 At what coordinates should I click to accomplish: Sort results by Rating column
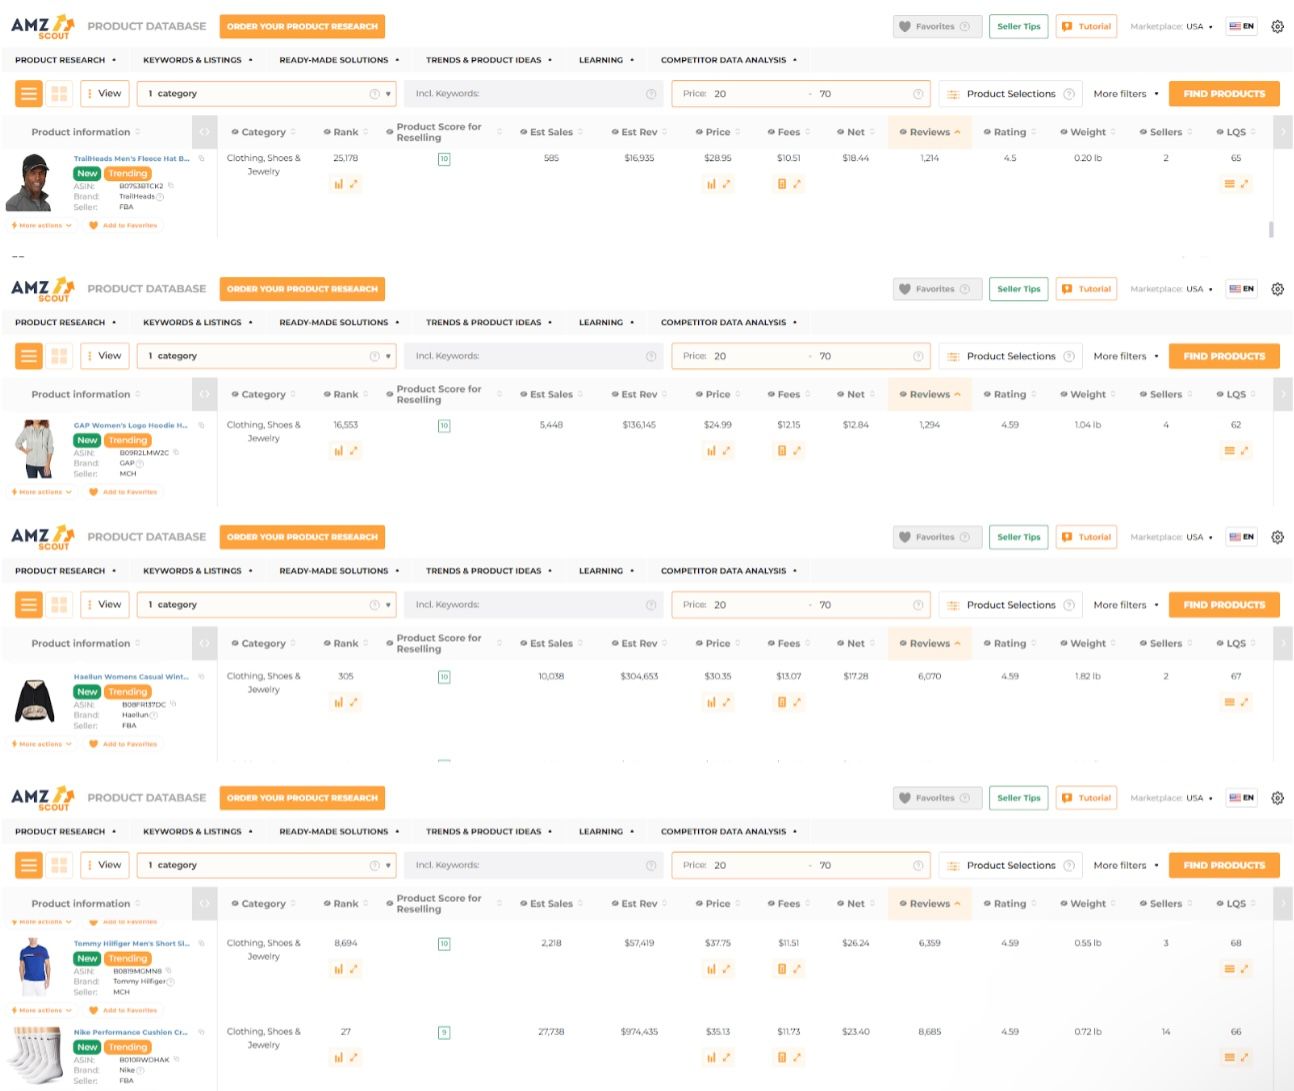click(x=1009, y=131)
